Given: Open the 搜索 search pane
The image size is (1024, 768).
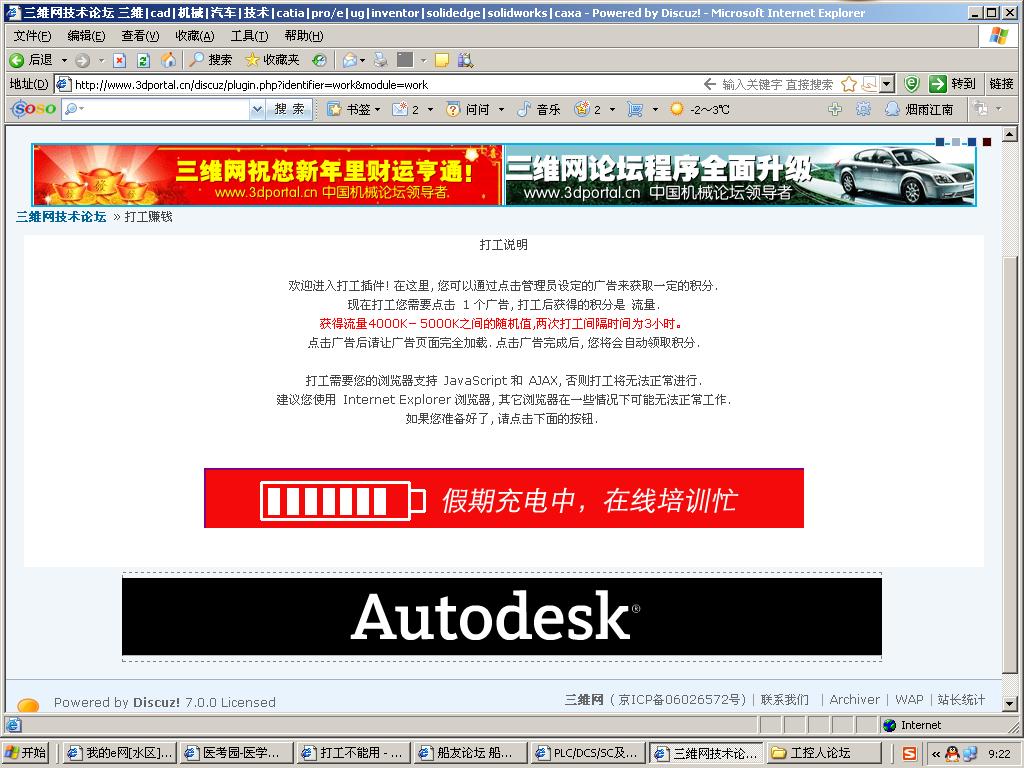Looking at the screenshot, I should click(x=211, y=60).
